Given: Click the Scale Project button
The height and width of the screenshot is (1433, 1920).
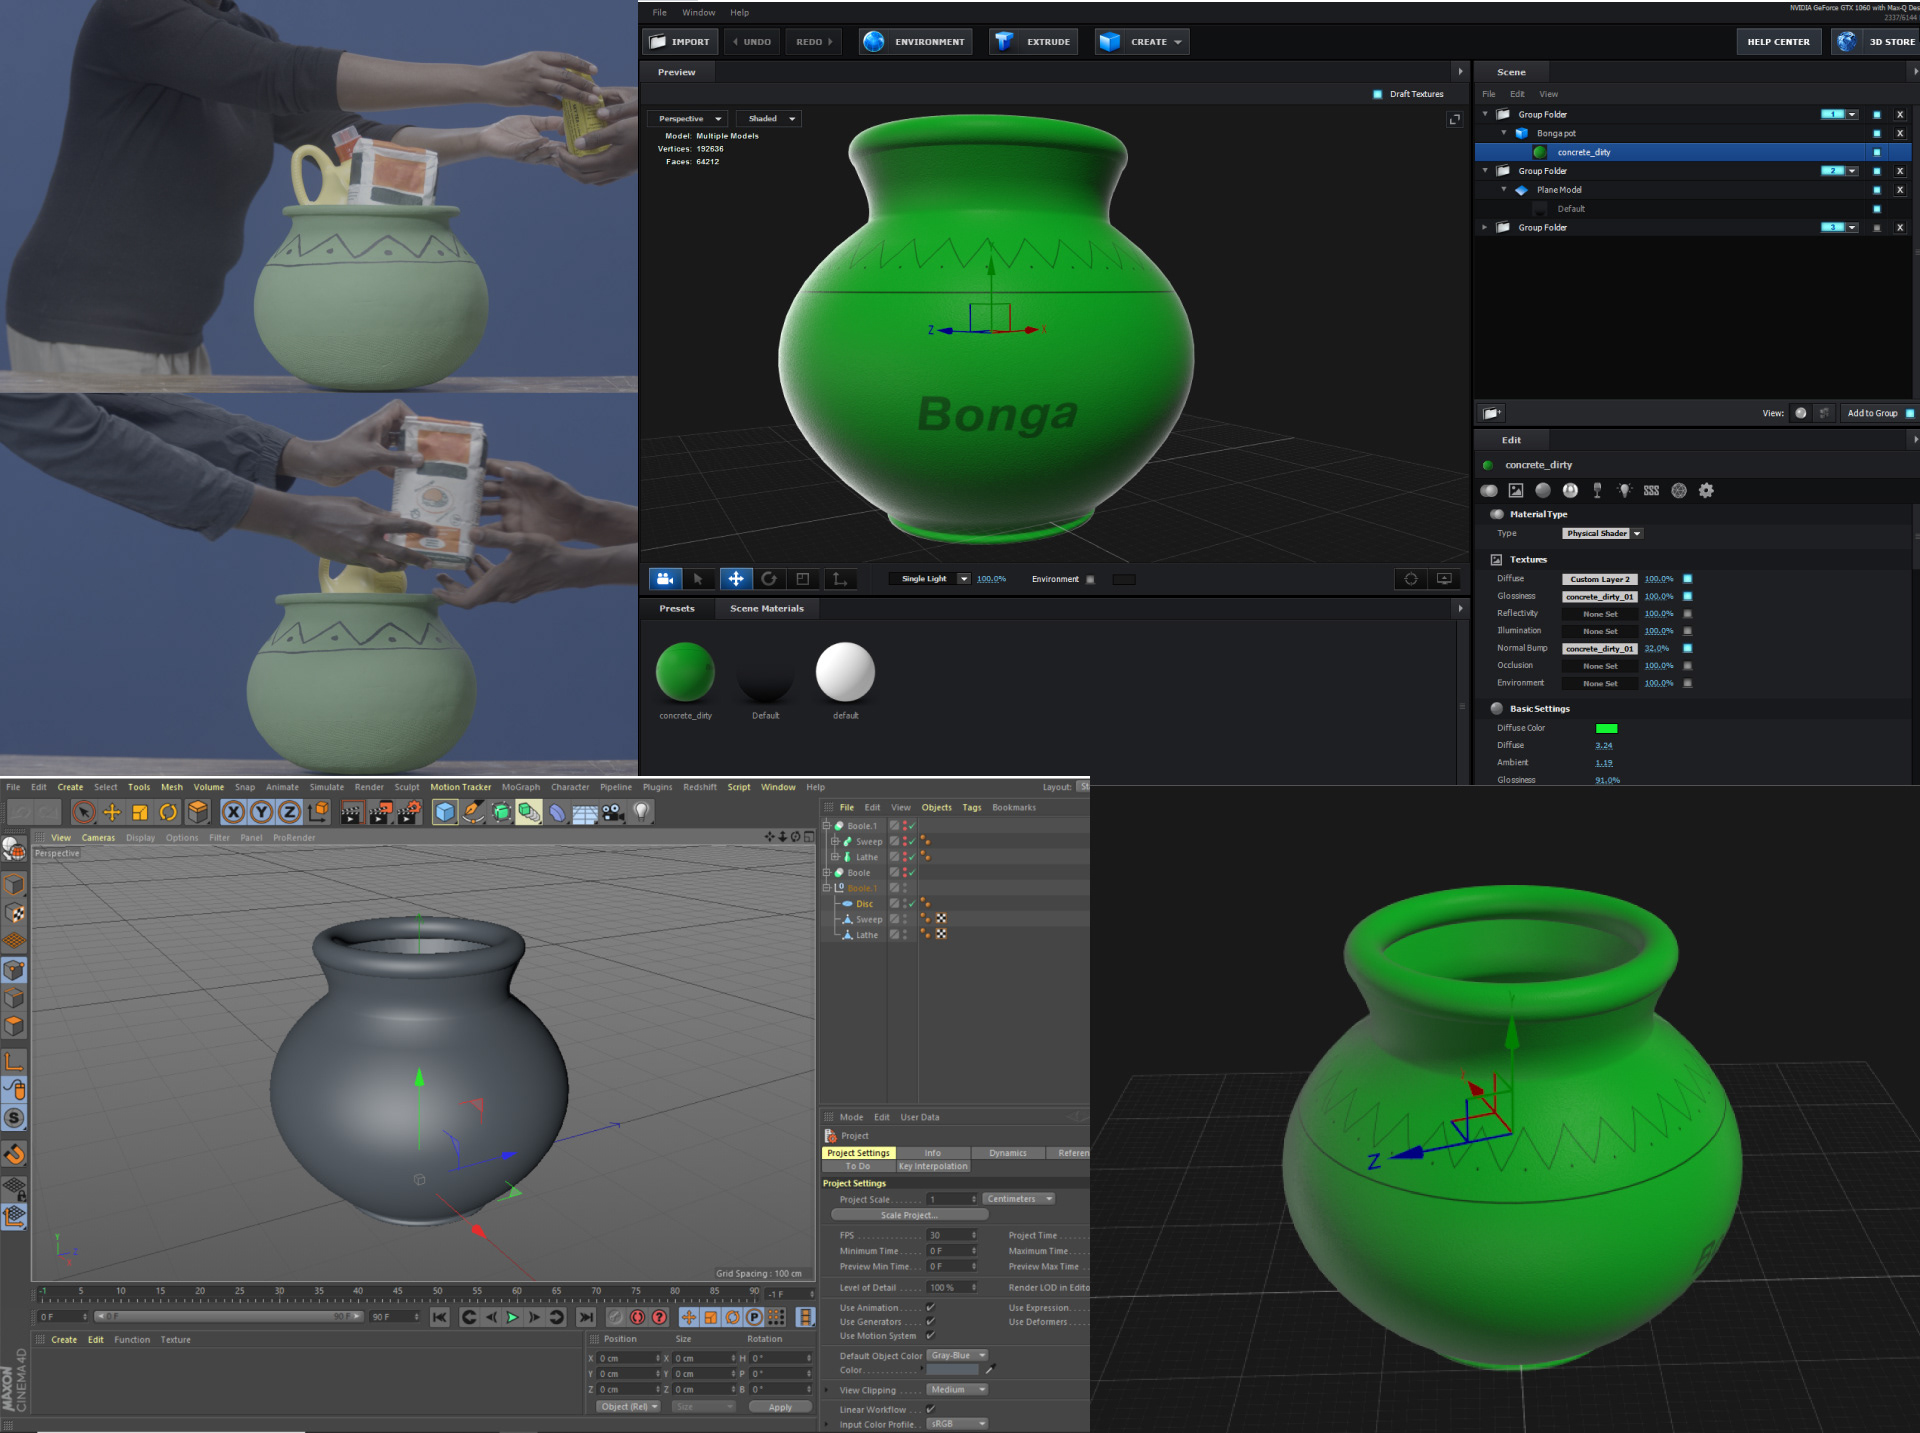Looking at the screenshot, I should [x=909, y=1215].
